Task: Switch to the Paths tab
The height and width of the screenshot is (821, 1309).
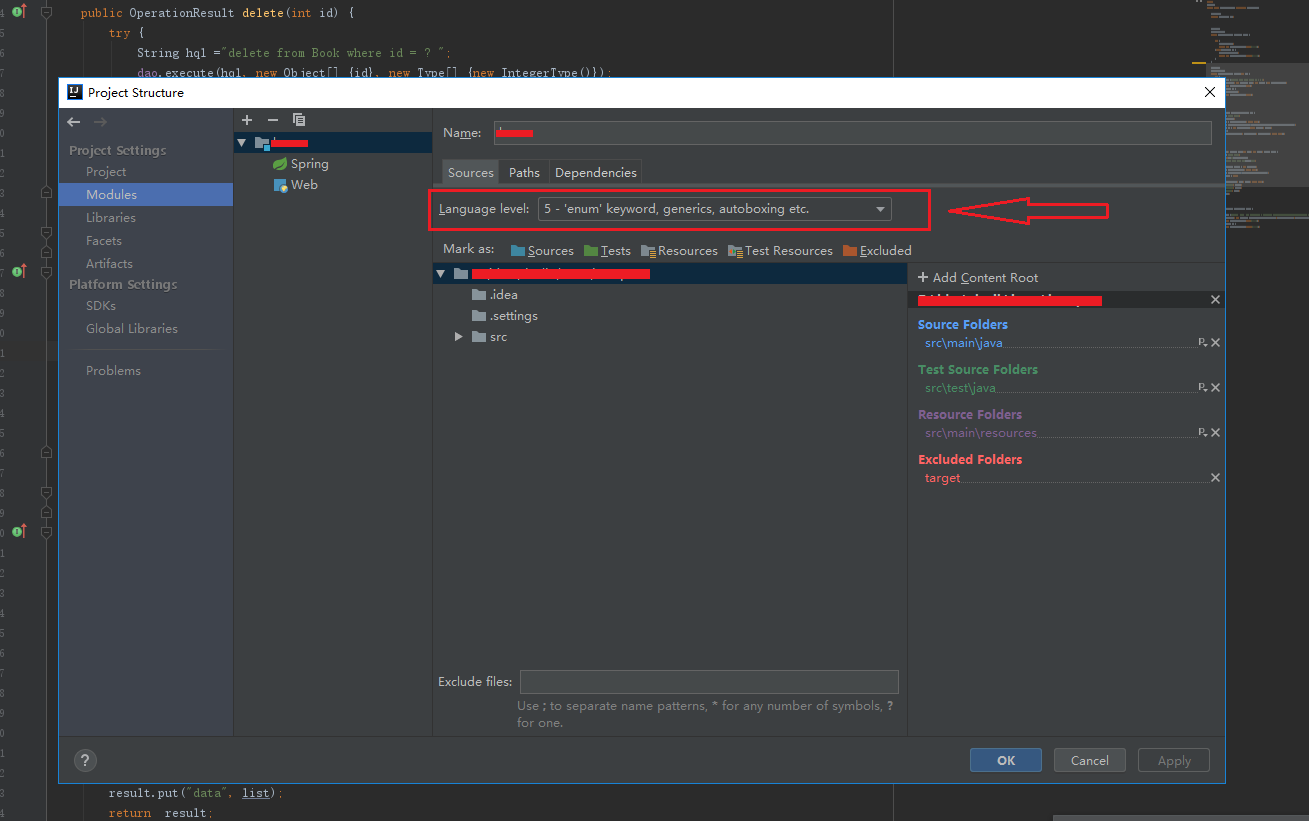Action: 523,171
